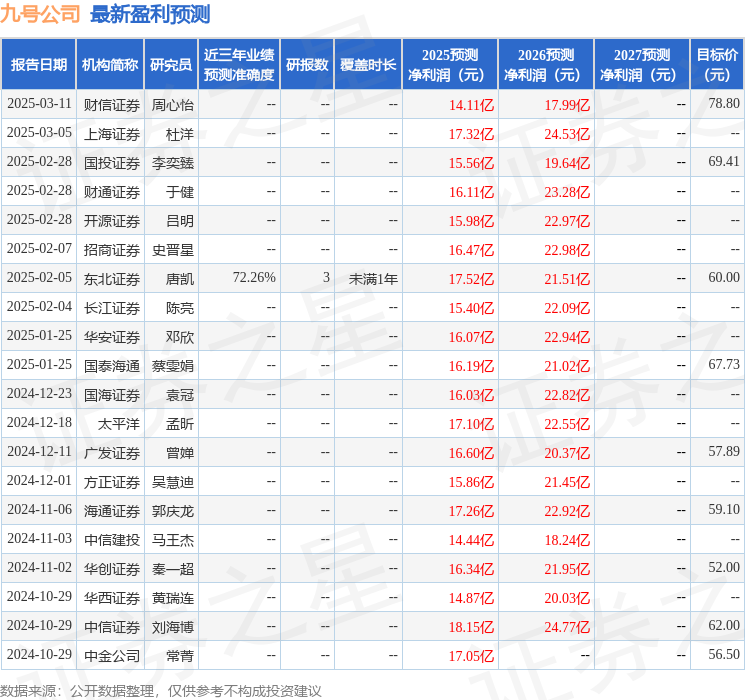Select 华安证券 institution cell
745x700 pixels.
[112, 337]
